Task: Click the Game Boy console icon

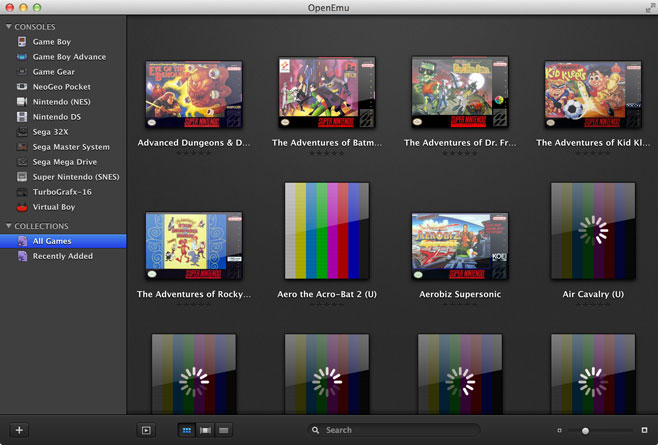Action: pyautogui.click(x=22, y=42)
